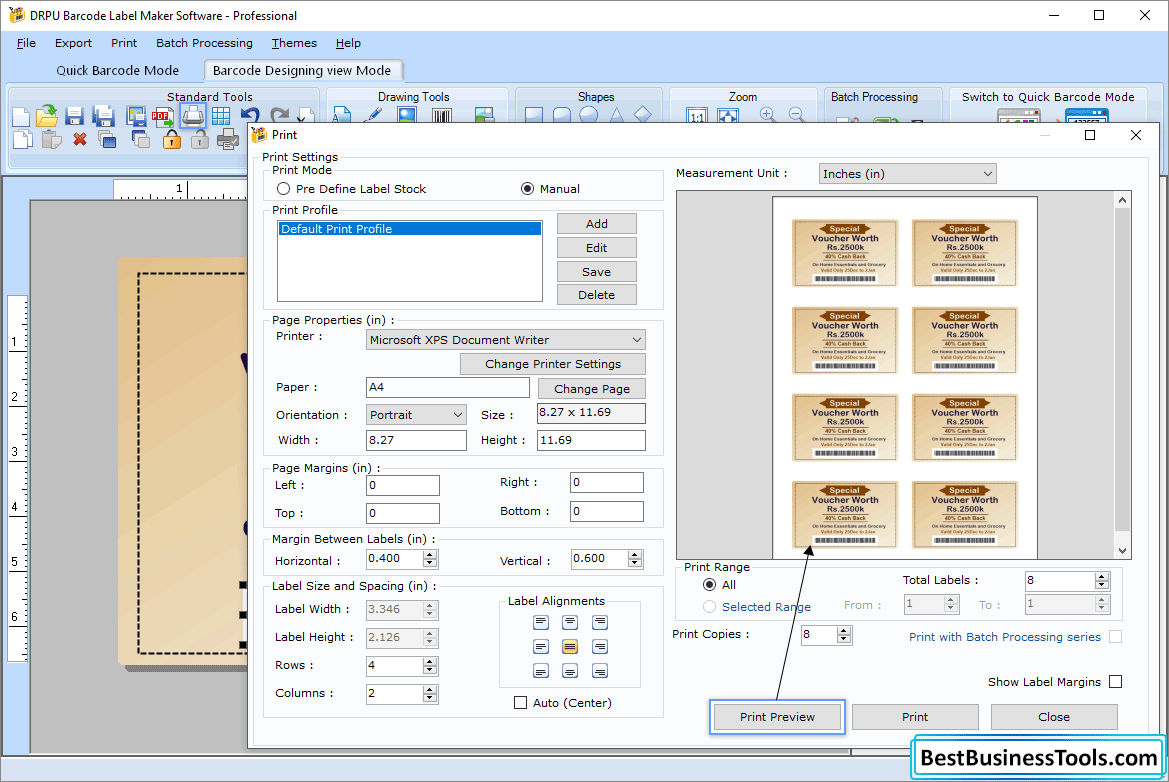Click the Undo arrow icon

249,111
